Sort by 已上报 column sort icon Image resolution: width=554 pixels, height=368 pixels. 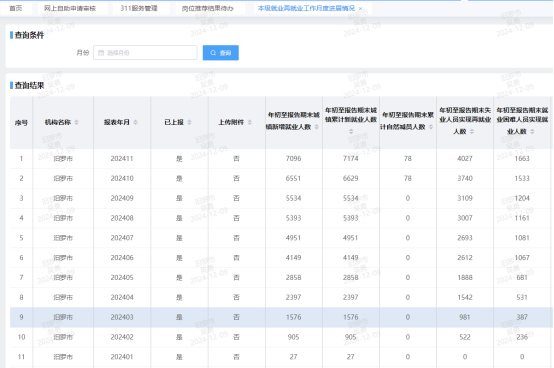[x=189, y=122]
